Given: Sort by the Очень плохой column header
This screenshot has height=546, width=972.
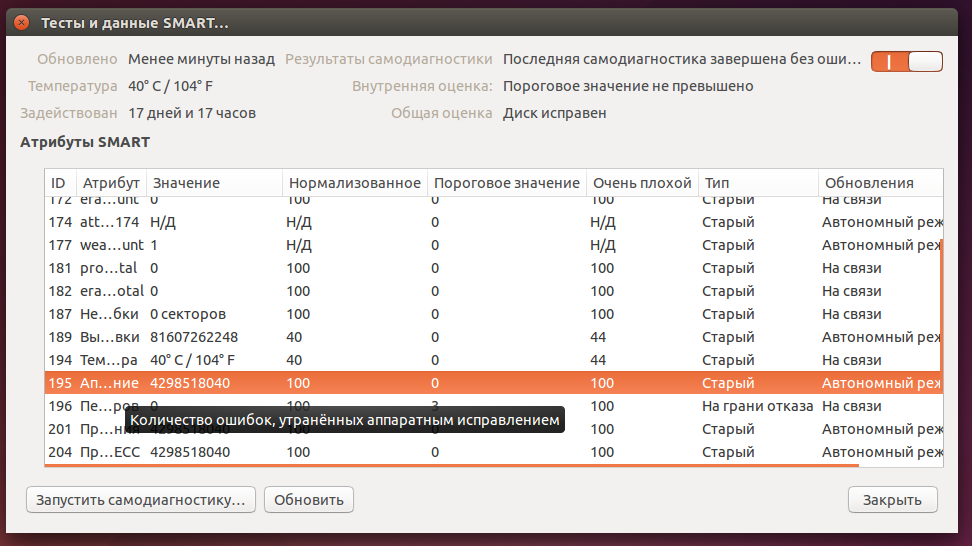Looking at the screenshot, I should click(641, 183).
